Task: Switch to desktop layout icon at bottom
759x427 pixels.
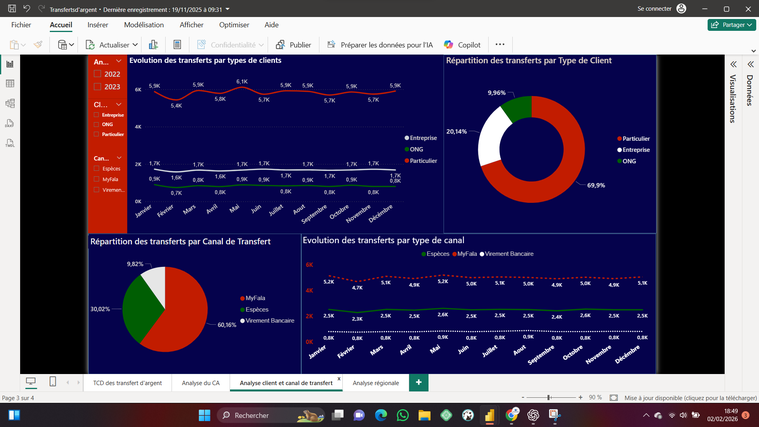Action: [31, 382]
